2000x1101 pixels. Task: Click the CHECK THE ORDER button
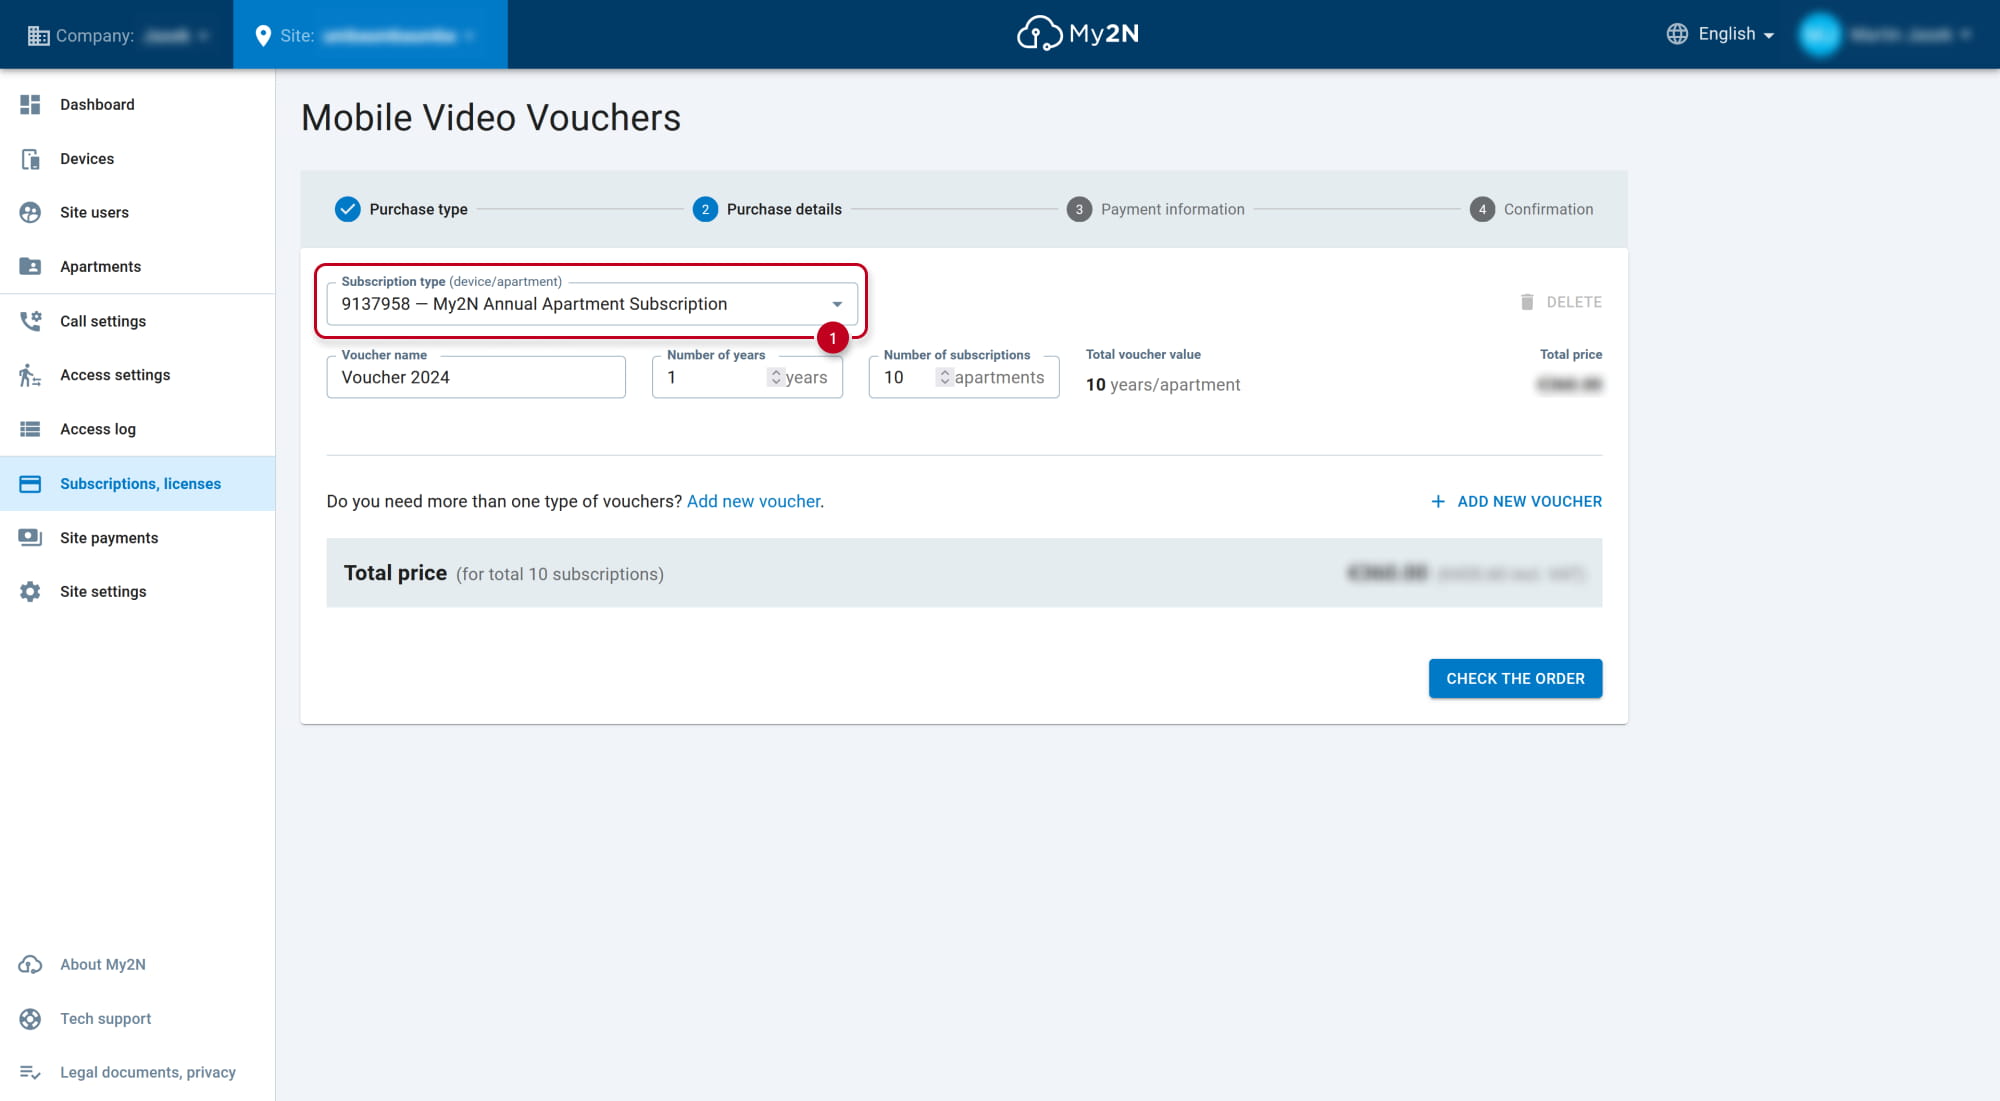(1515, 679)
